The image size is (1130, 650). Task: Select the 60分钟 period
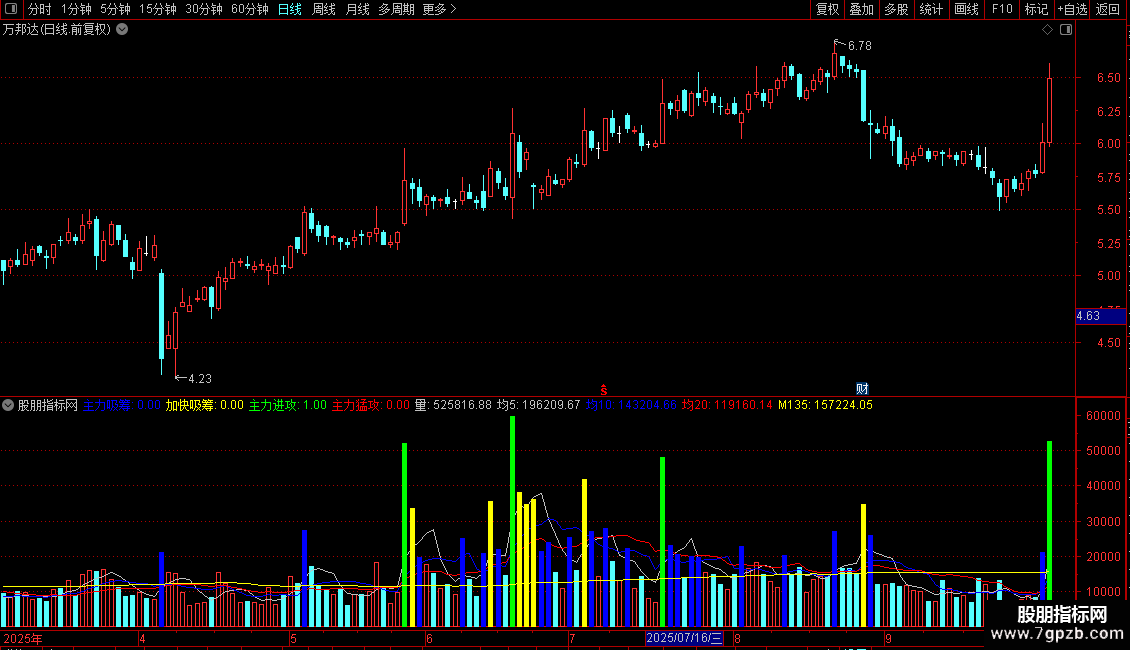coord(250,9)
